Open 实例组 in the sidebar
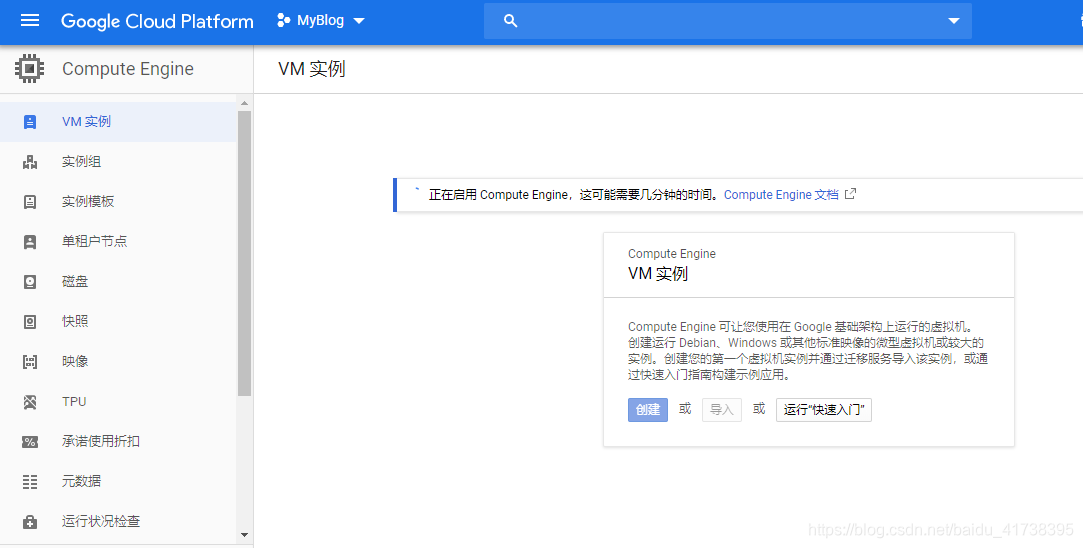The width and height of the screenshot is (1083, 548). click(x=118, y=162)
